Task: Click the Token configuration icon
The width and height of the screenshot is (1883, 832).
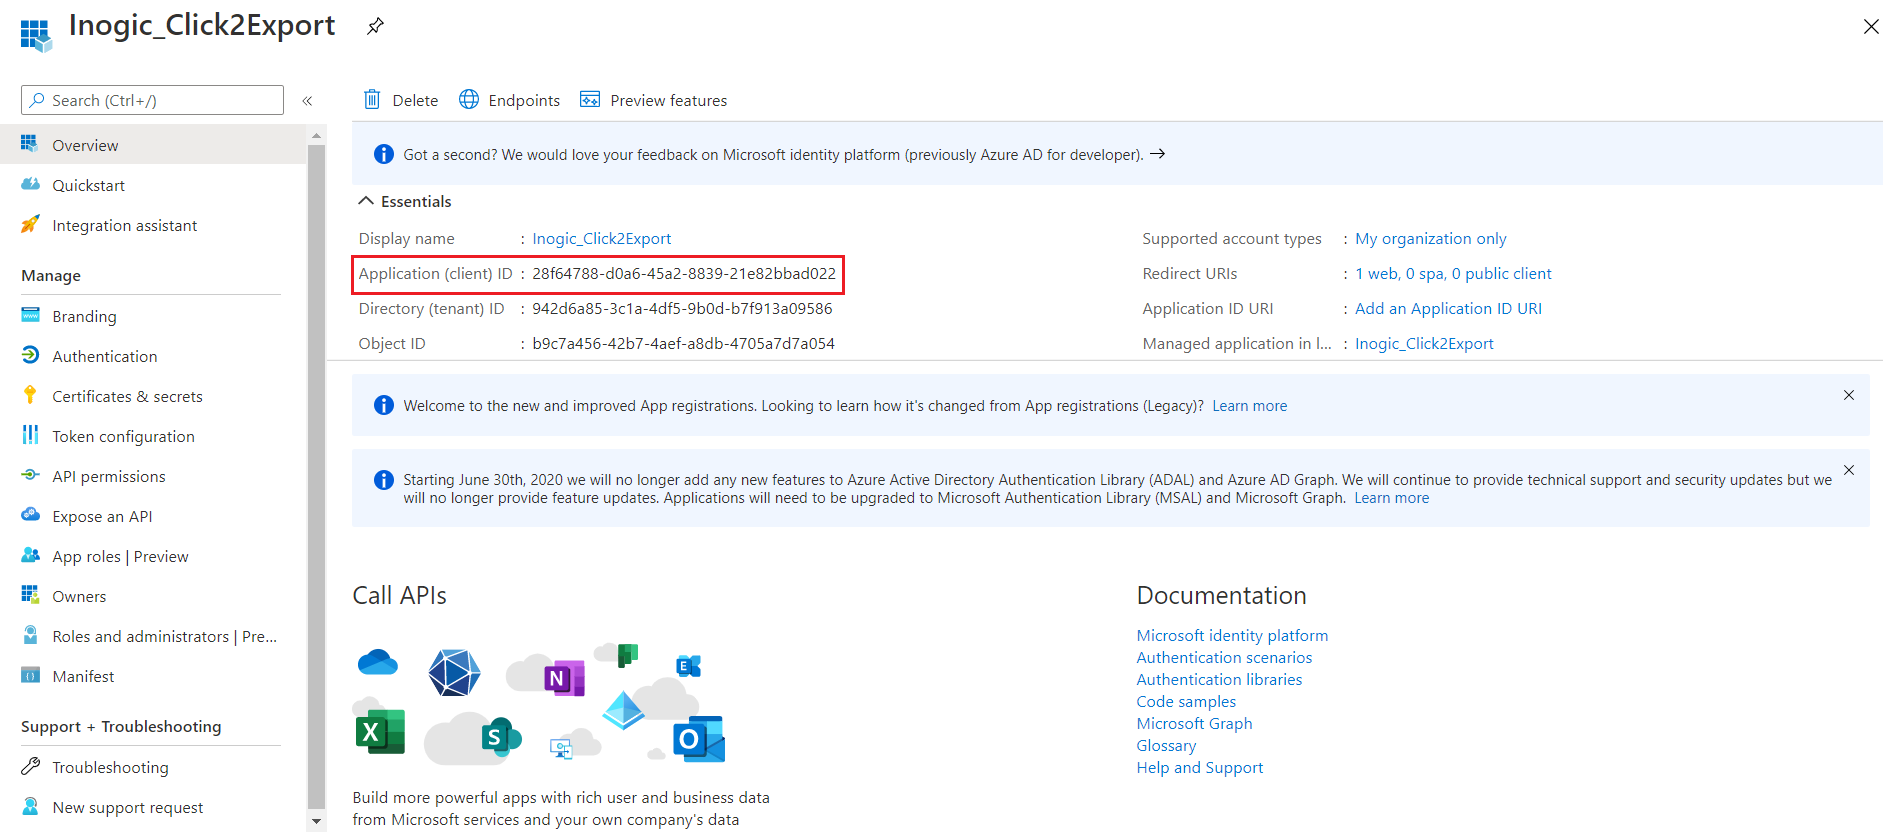Action: (x=30, y=436)
